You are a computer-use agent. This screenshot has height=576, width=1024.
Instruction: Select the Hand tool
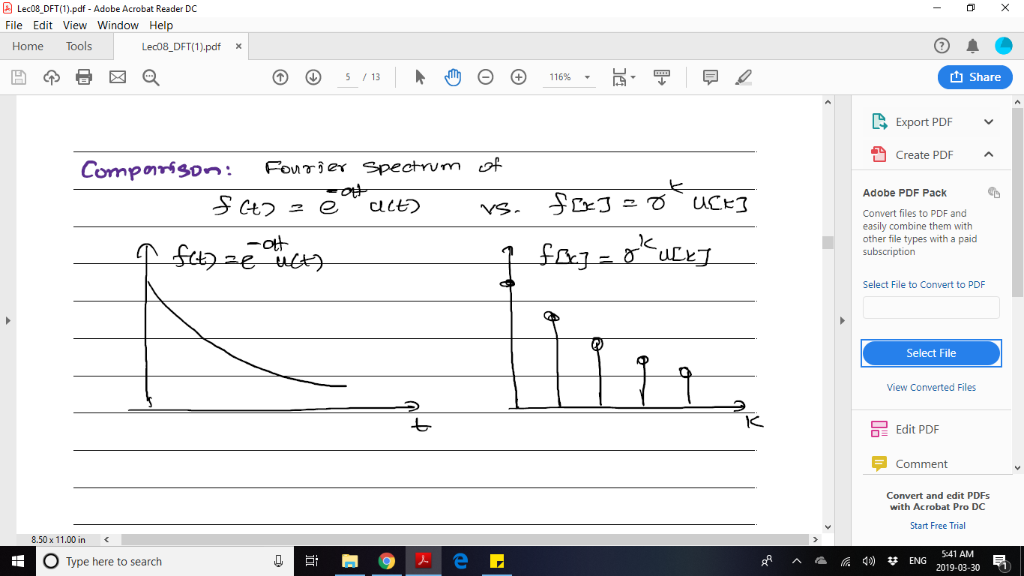[x=452, y=76]
